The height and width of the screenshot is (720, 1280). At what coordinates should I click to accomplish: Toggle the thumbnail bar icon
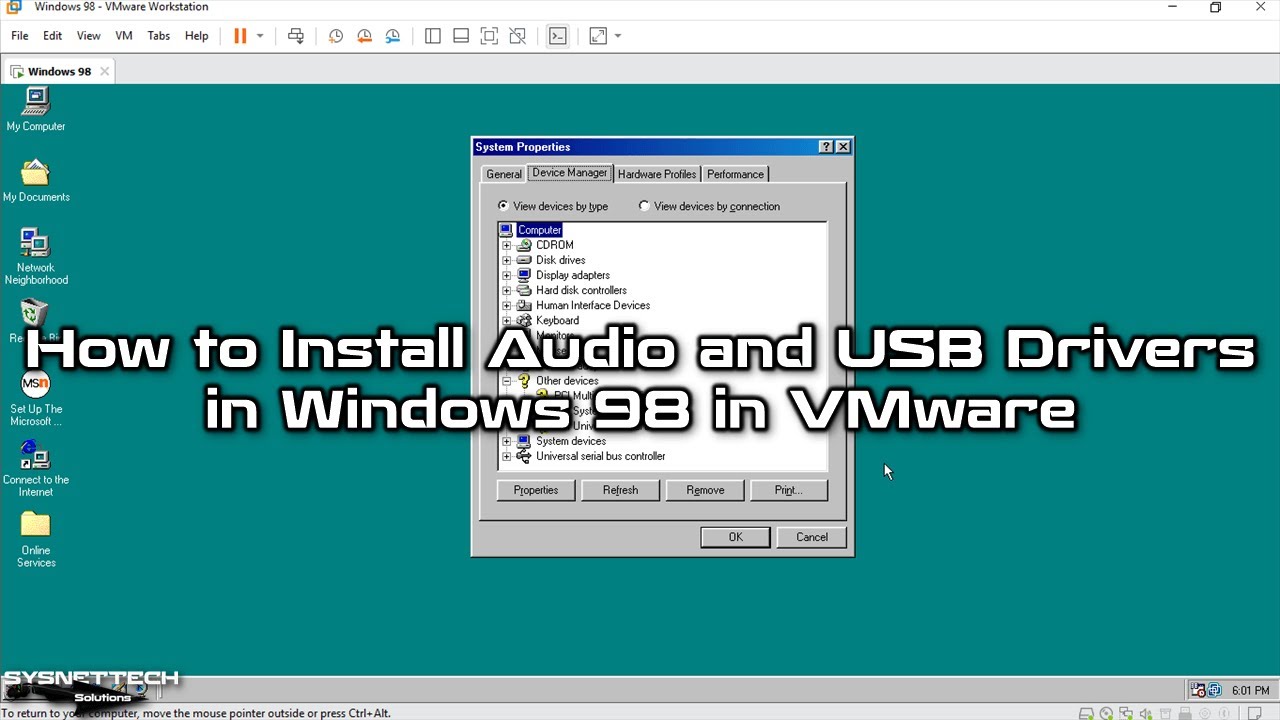pyautogui.click(x=461, y=36)
